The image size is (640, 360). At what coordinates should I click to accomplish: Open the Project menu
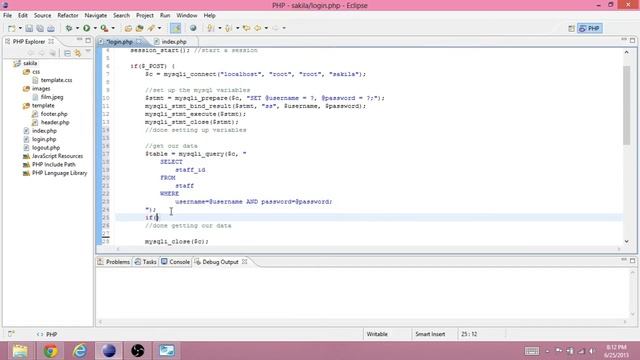point(145,15)
